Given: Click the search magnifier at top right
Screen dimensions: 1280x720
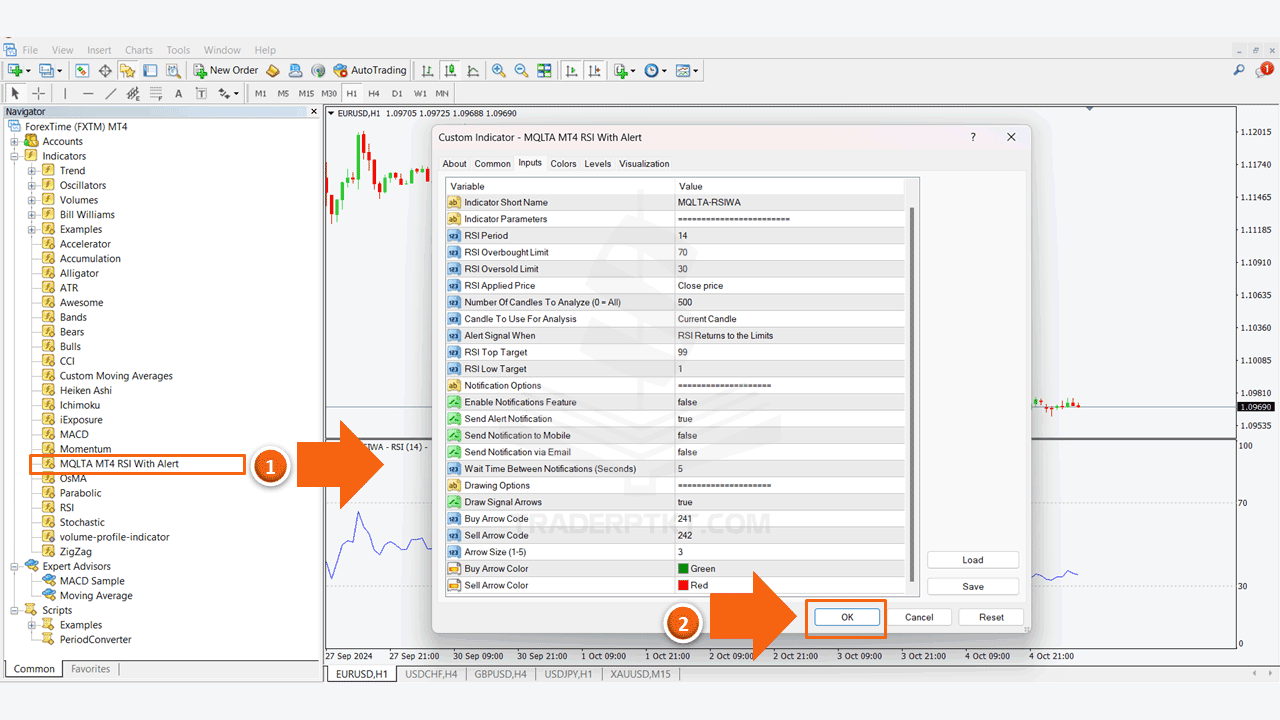Looking at the screenshot, I should pyautogui.click(x=1239, y=70).
